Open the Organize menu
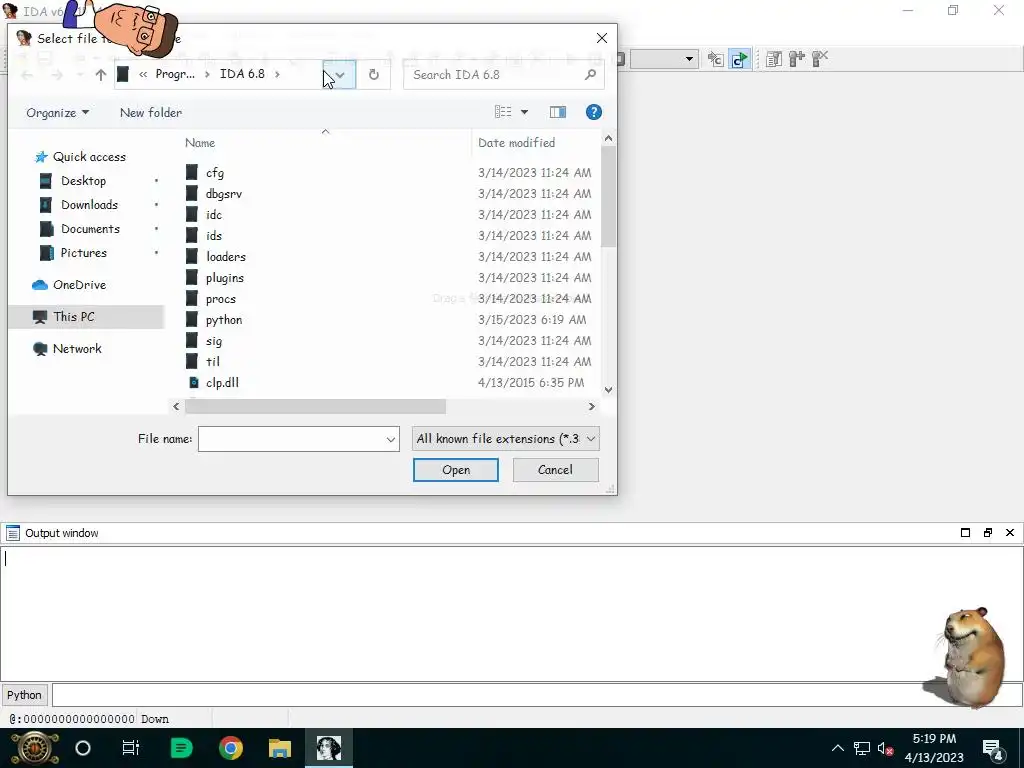Image resolution: width=1024 pixels, height=768 pixels. pos(57,112)
